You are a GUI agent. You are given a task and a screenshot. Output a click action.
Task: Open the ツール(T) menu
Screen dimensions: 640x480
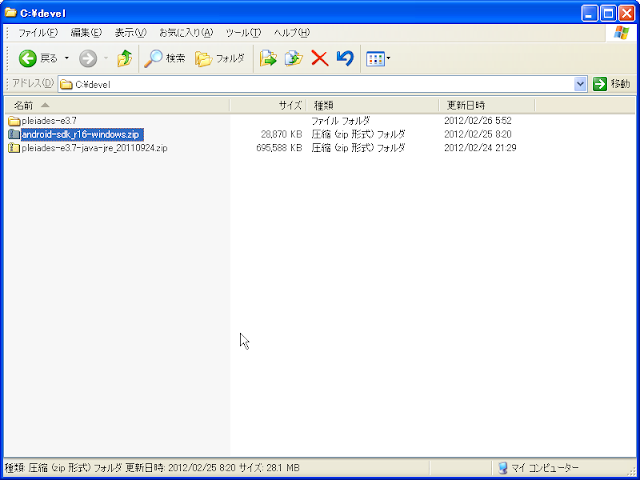click(x=244, y=33)
